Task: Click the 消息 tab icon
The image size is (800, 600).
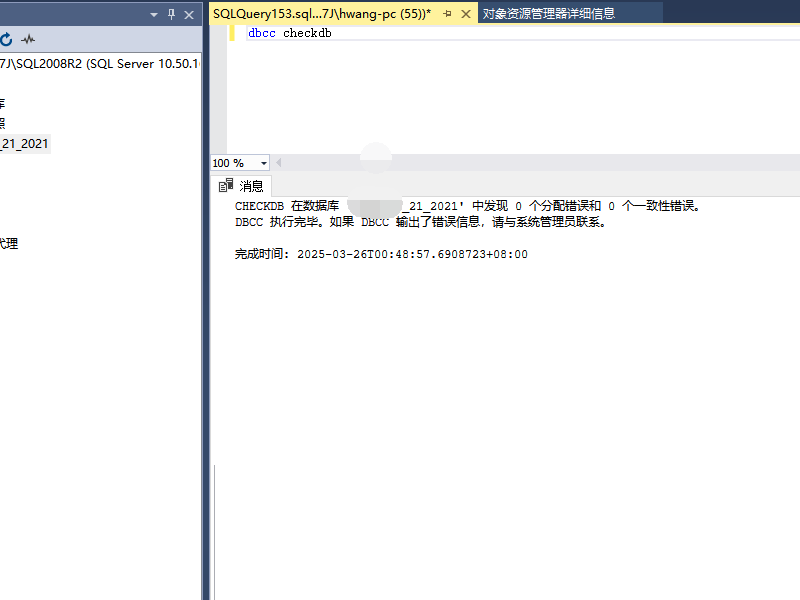Action: [x=226, y=185]
